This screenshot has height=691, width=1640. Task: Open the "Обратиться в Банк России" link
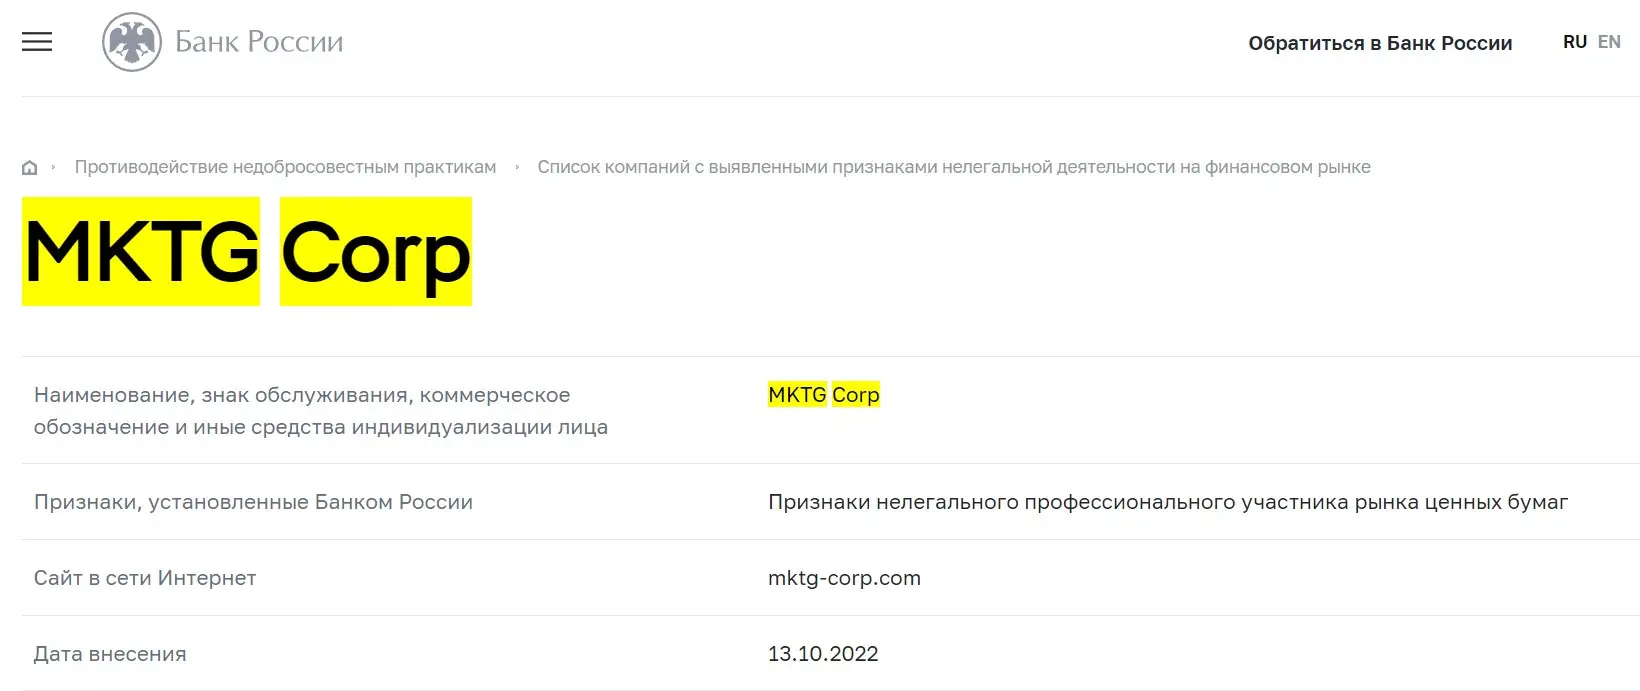1380,43
